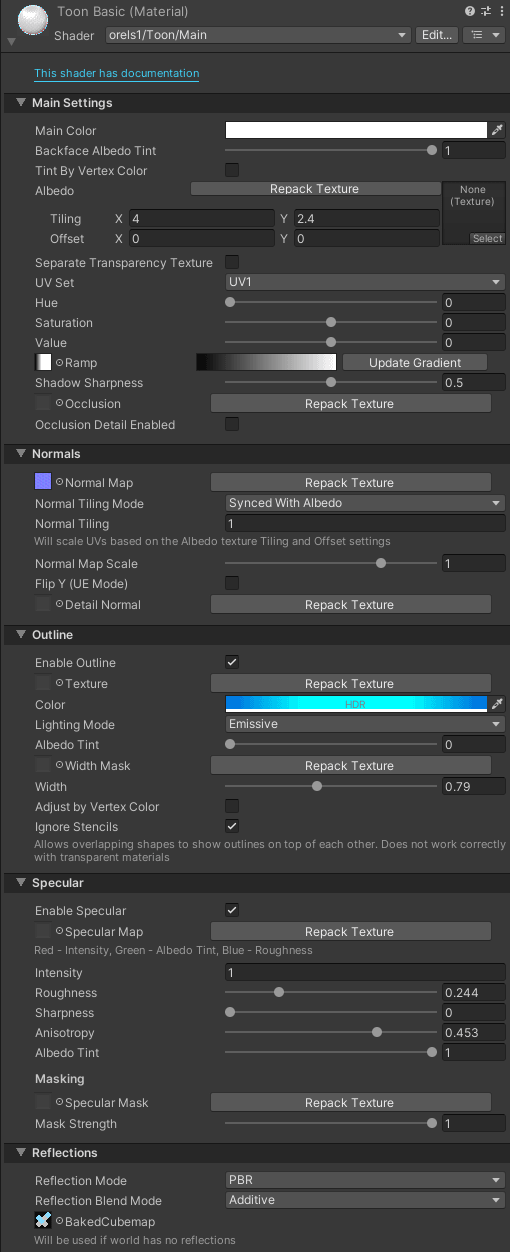Click Repack Texture for Width Mask

pos(349,766)
